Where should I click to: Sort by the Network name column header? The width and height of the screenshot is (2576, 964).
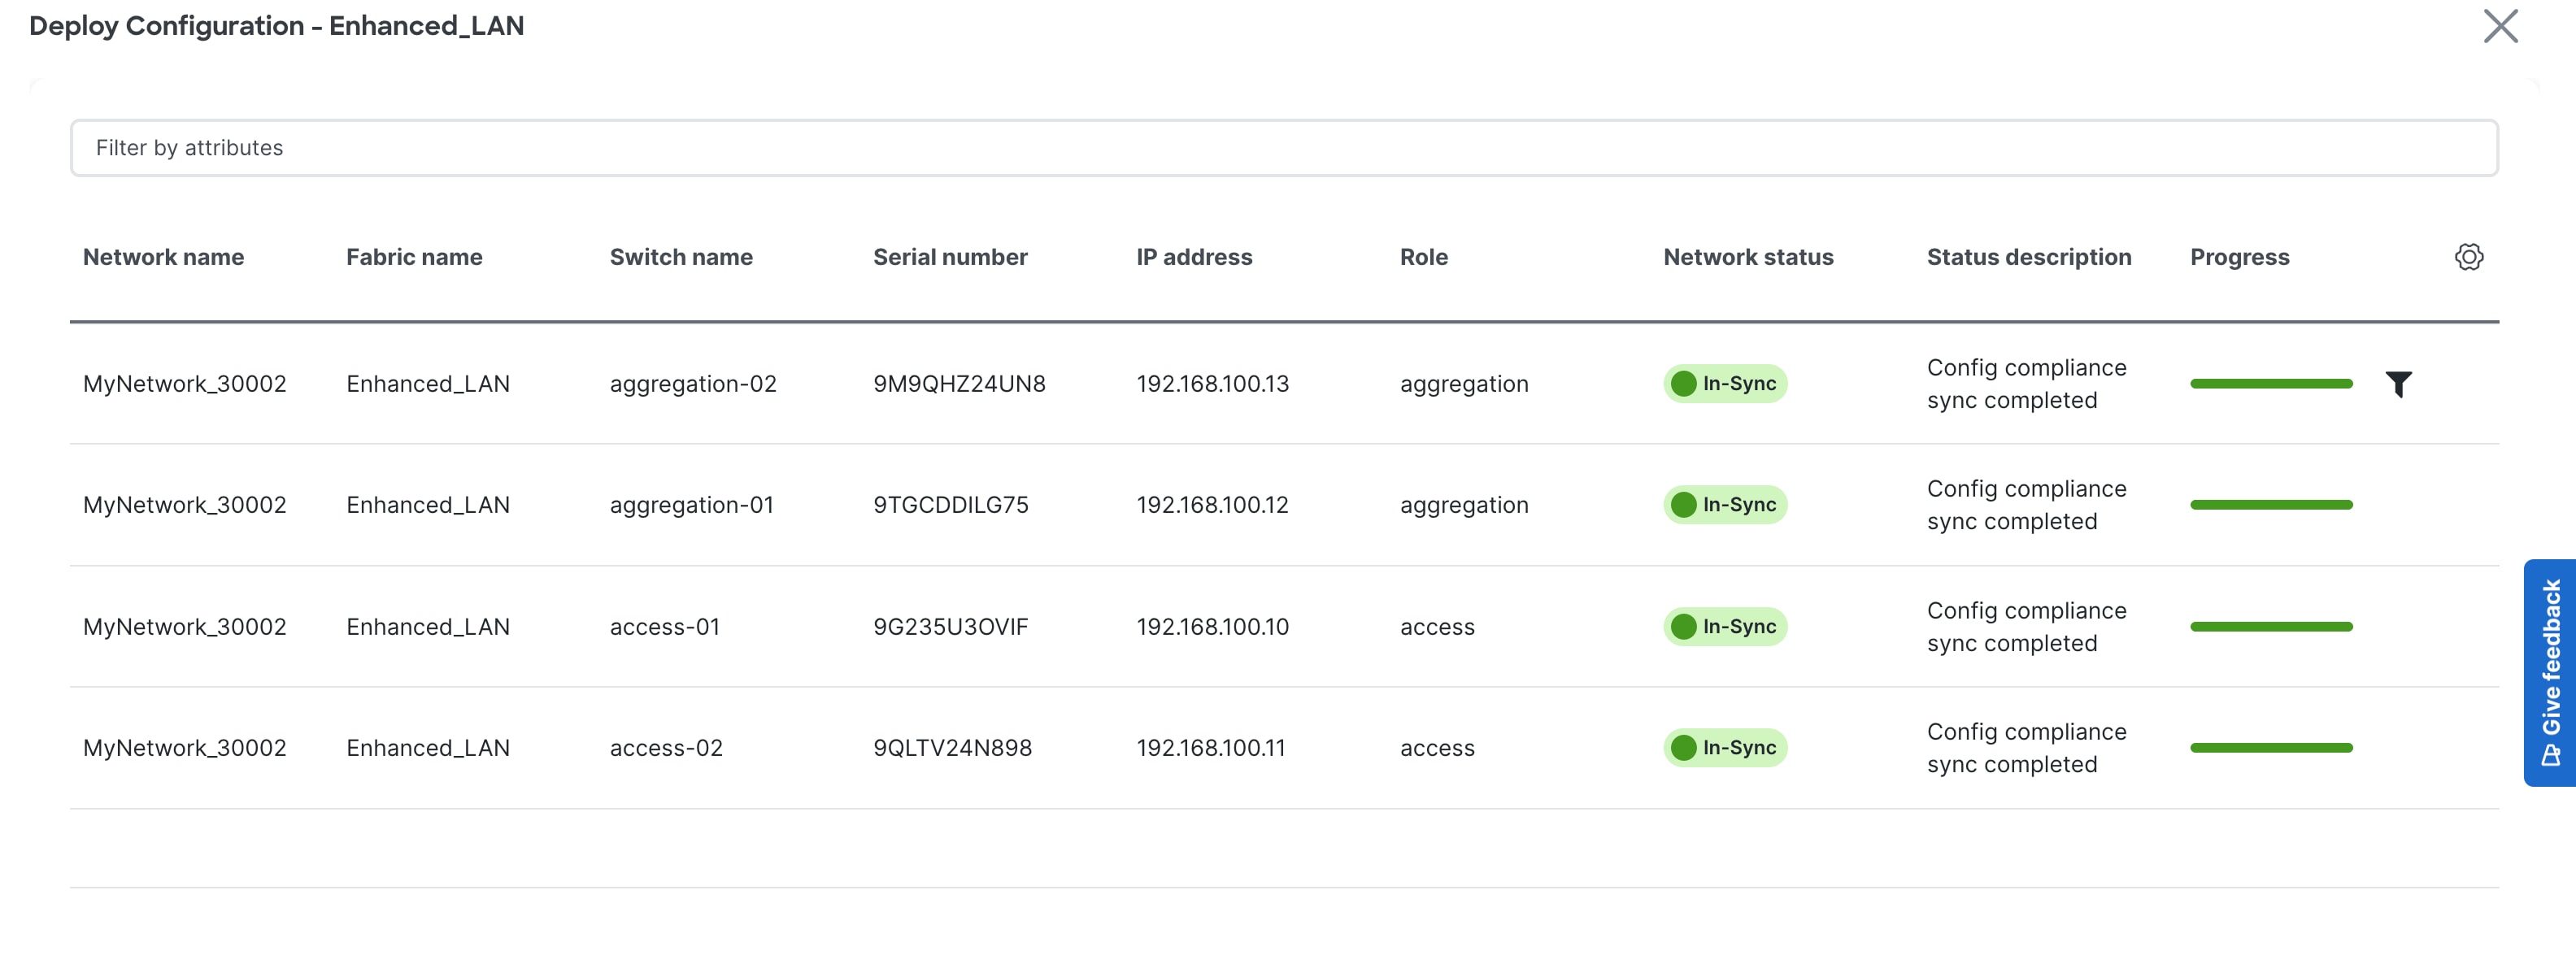[163, 257]
